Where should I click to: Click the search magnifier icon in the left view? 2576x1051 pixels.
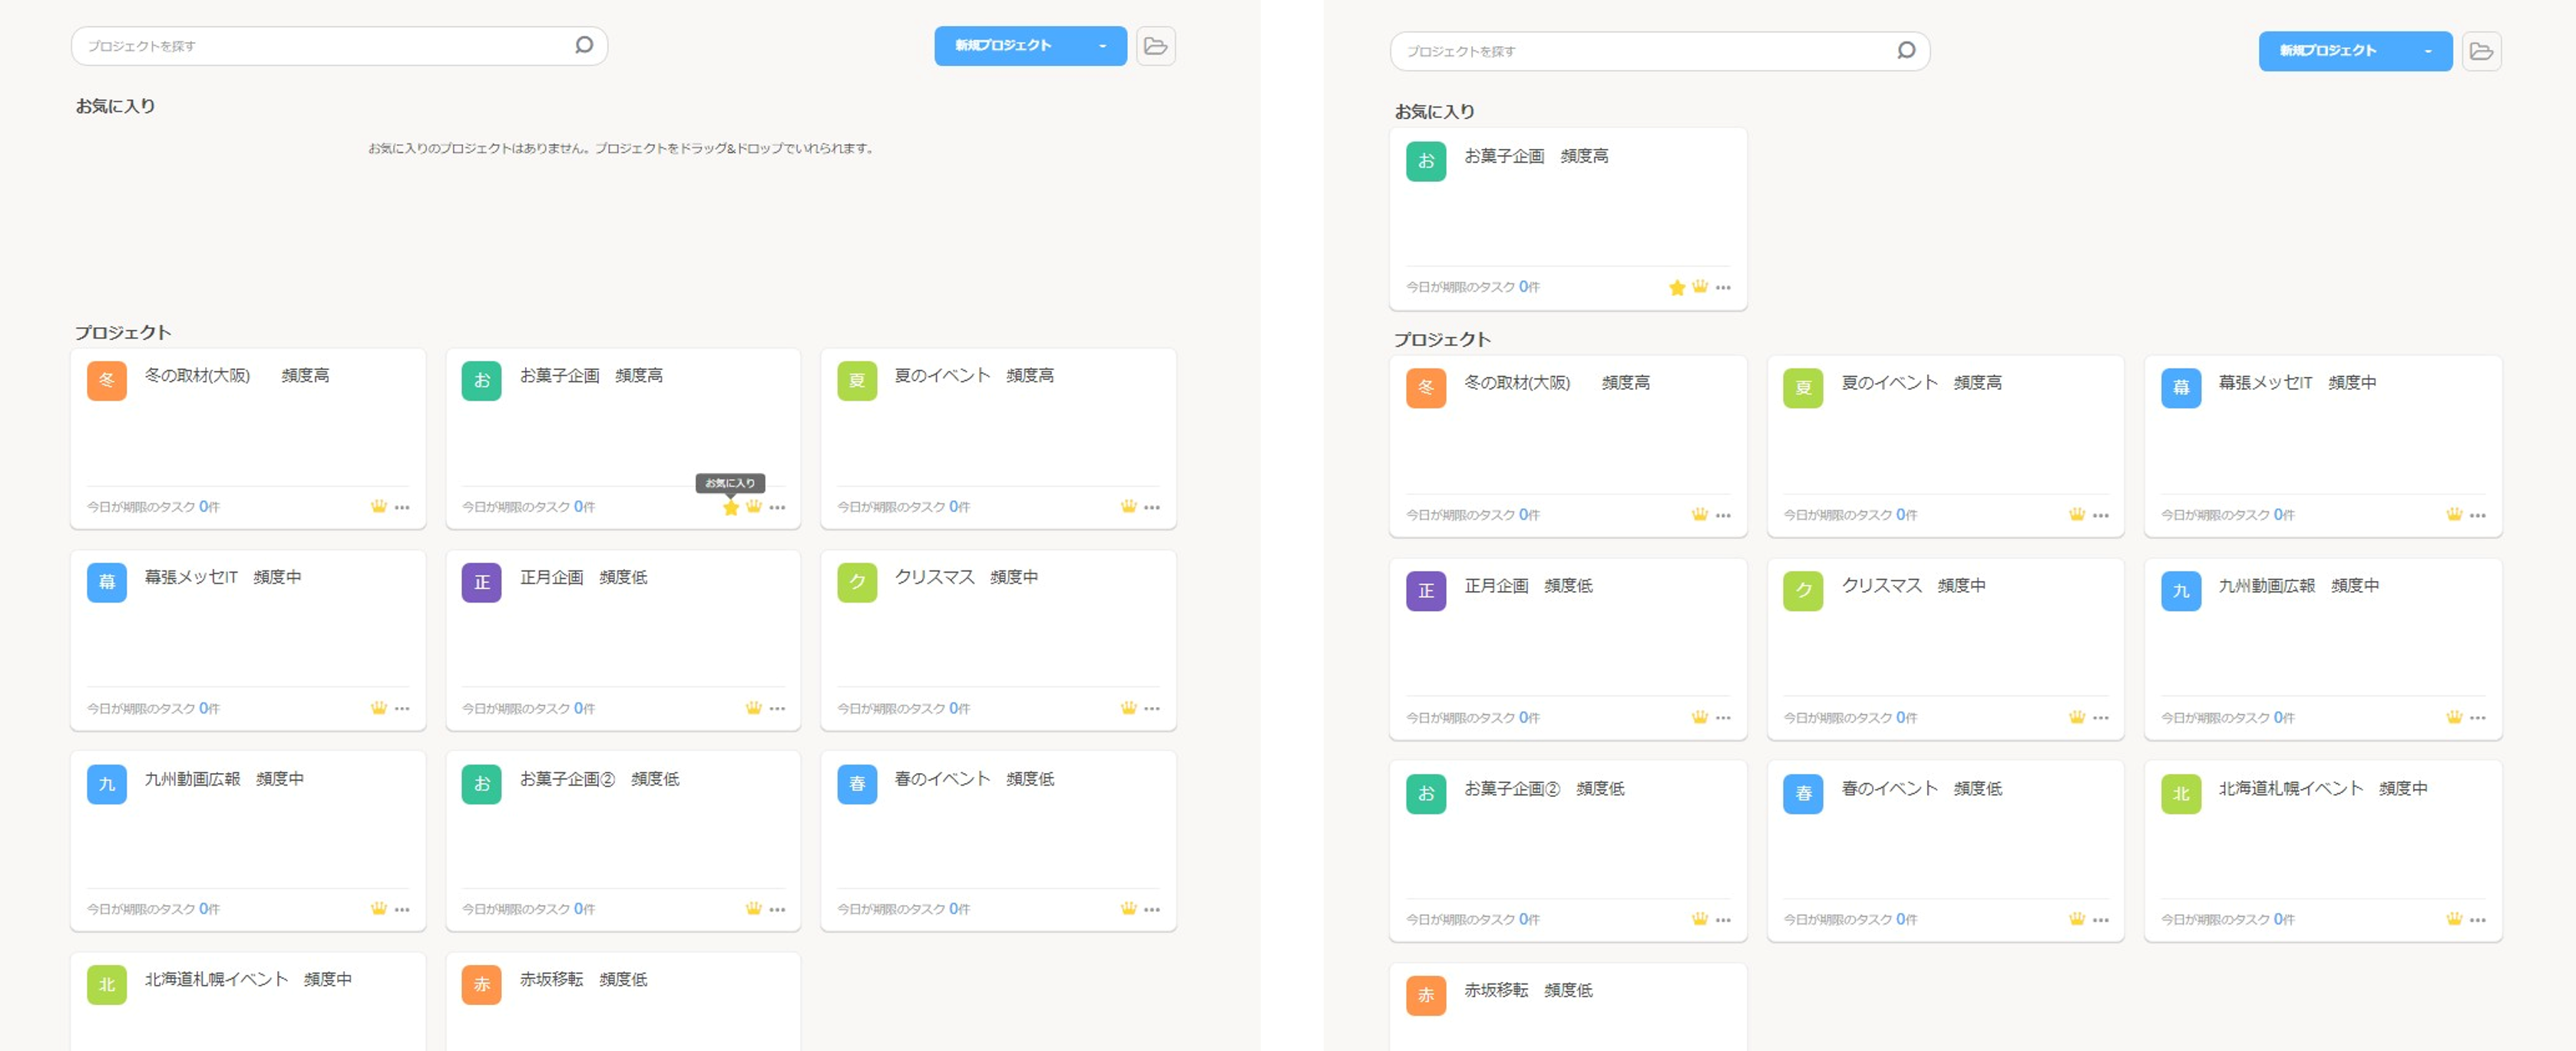pos(584,45)
